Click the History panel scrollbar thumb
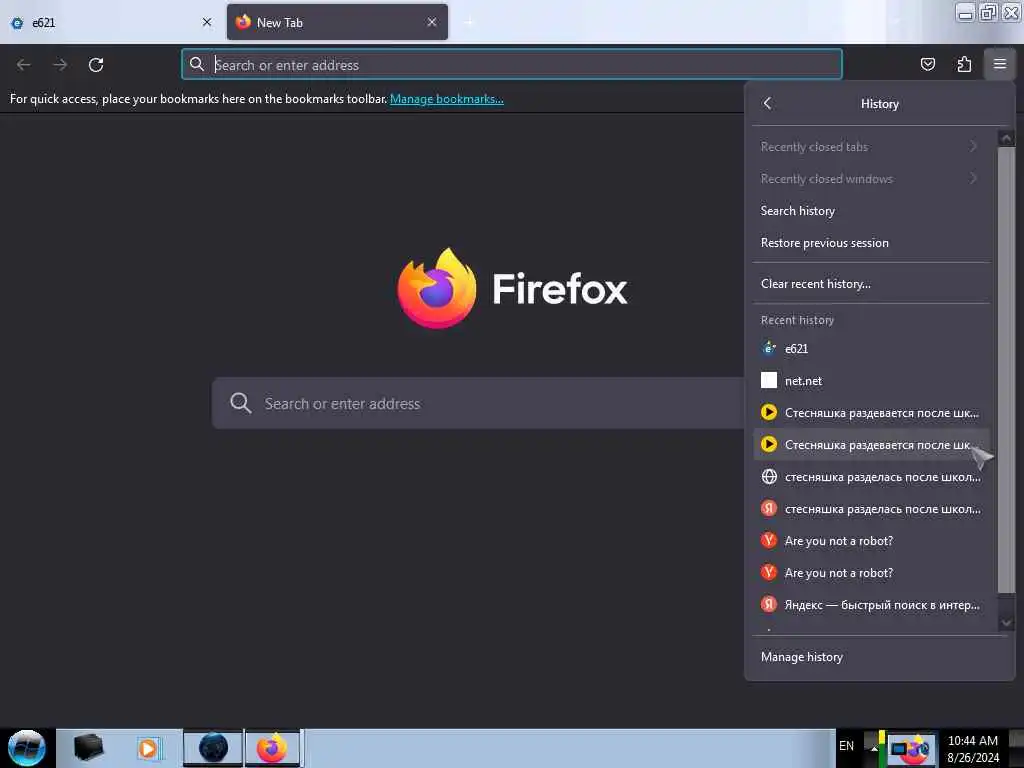This screenshot has height=768, width=1024. click(1006, 370)
